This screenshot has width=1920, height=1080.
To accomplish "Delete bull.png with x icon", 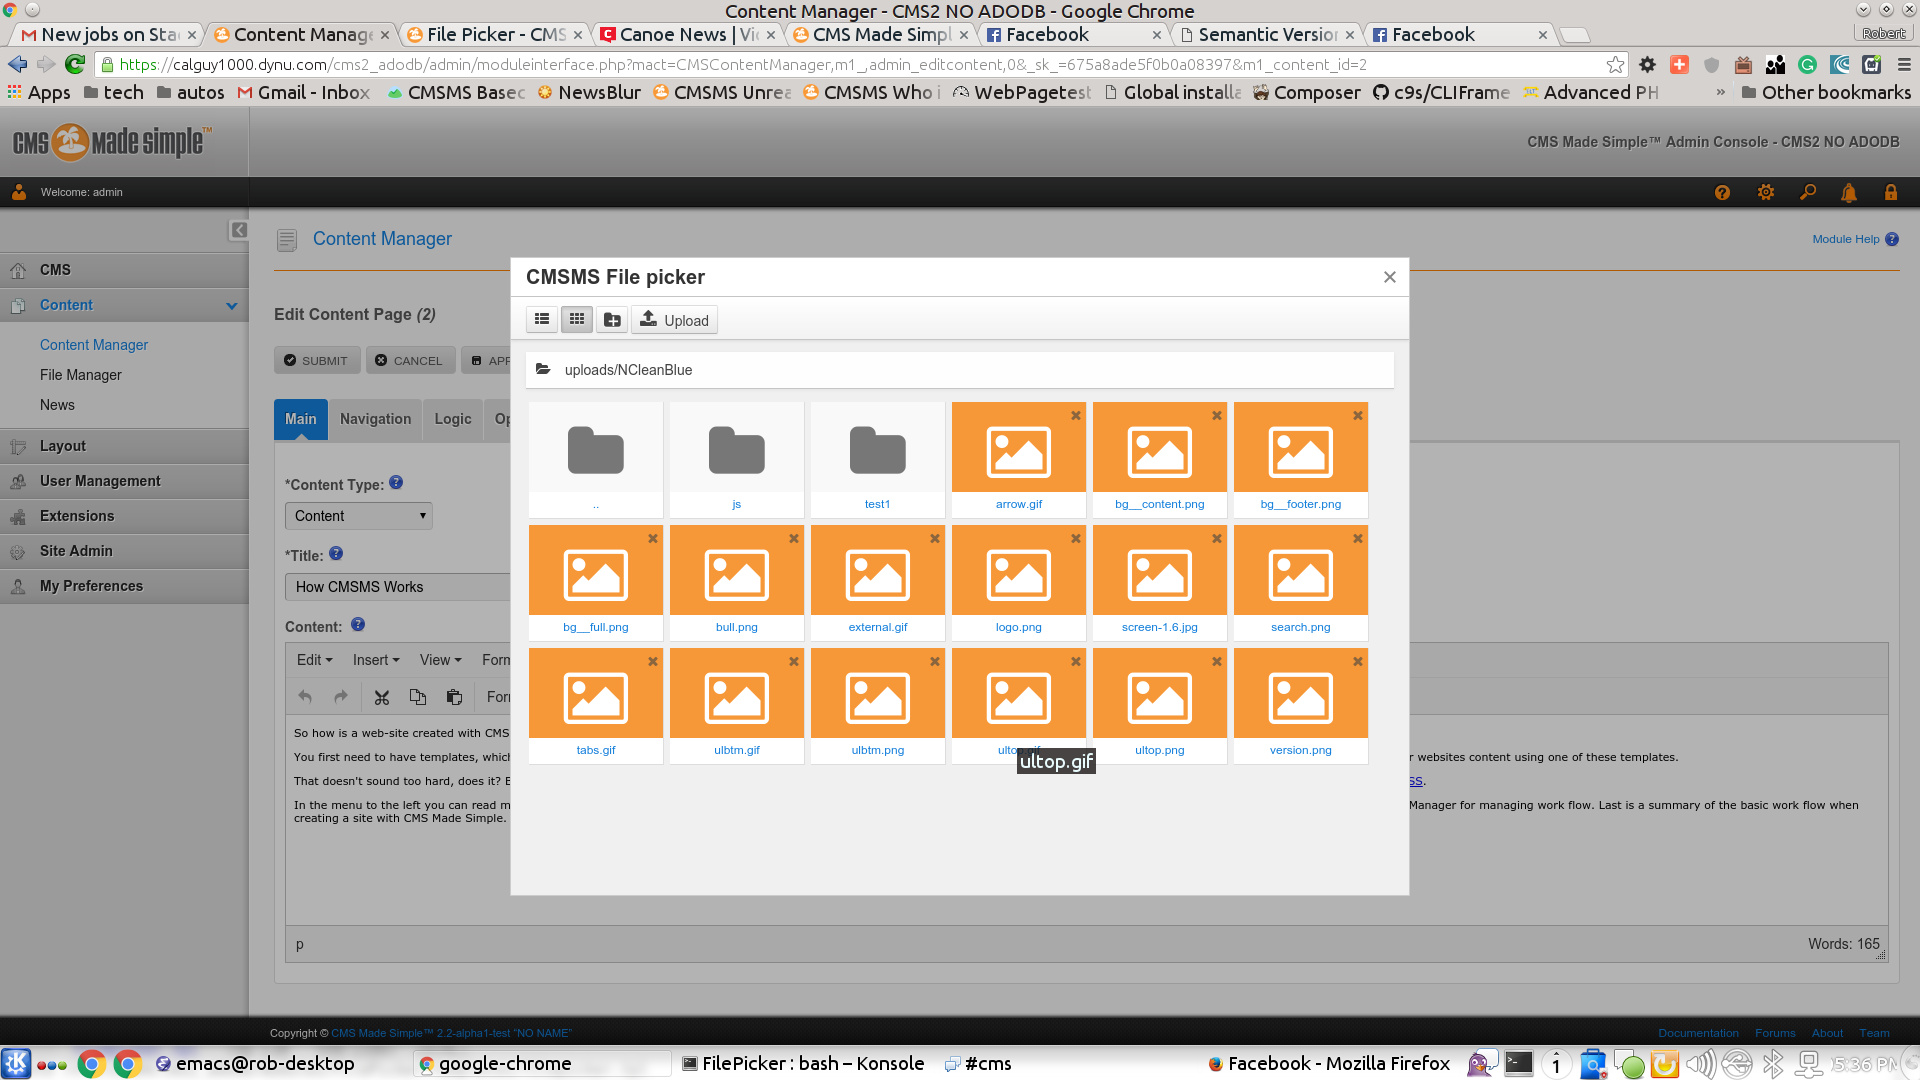I will (x=794, y=539).
